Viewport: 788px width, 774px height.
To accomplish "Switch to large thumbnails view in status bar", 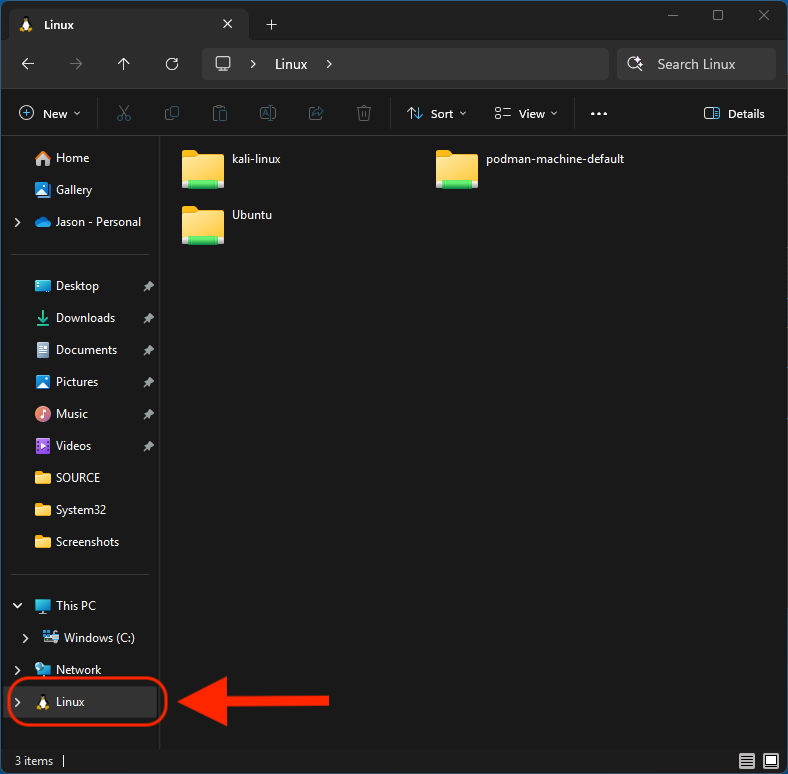I will tap(771, 761).
